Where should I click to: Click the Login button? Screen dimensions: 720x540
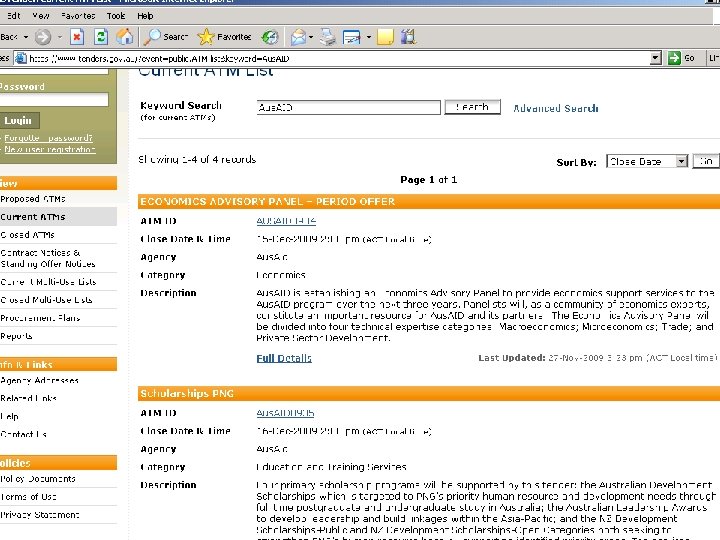[x=19, y=120]
